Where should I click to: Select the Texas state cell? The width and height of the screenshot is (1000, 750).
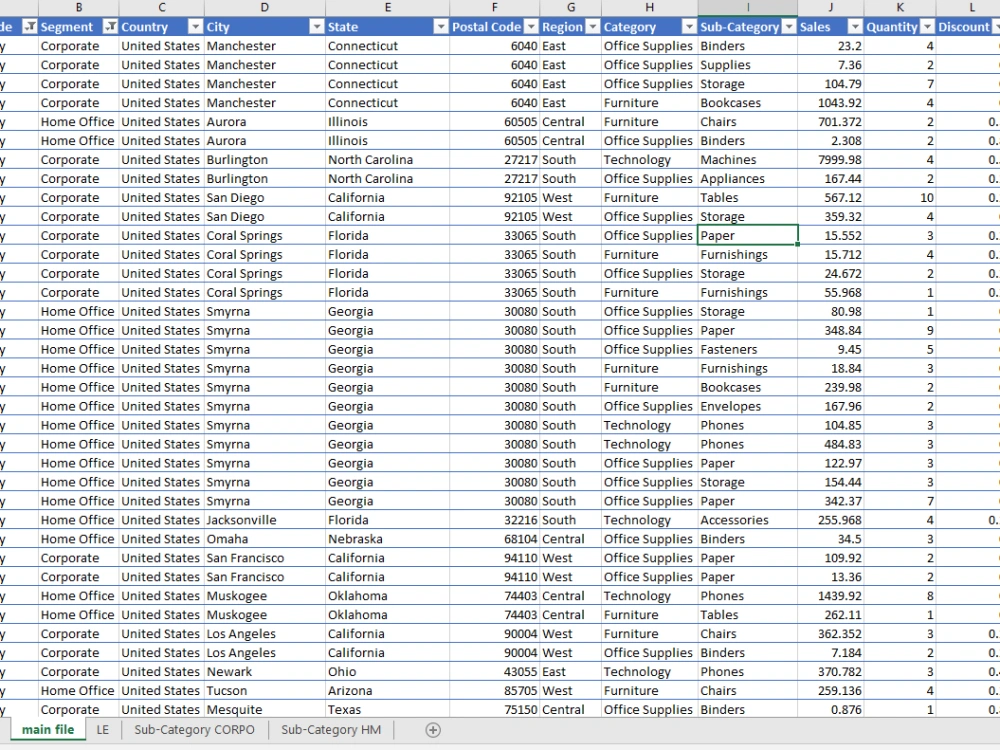click(x=388, y=709)
